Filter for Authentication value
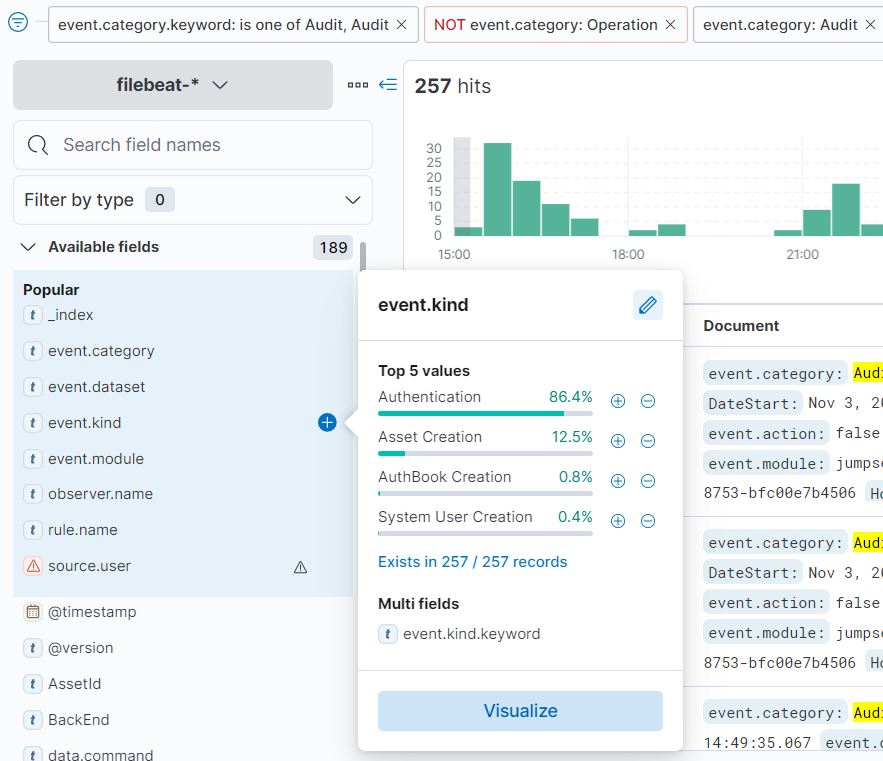Image resolution: width=883 pixels, height=761 pixels. 618,401
